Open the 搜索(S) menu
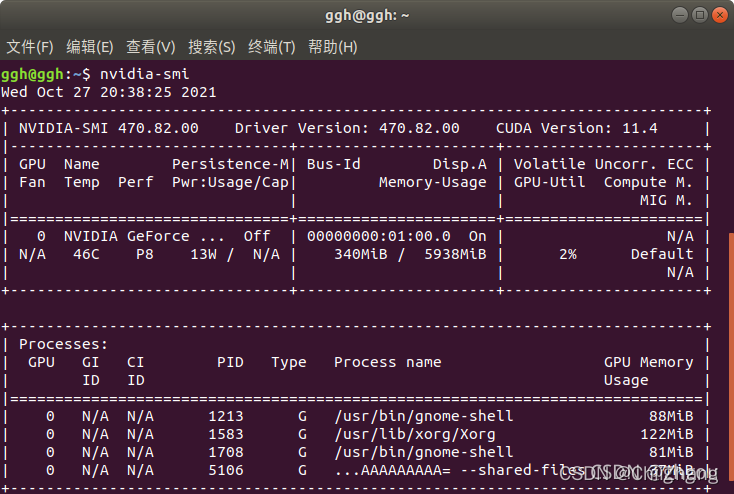The image size is (734, 494). click(212, 47)
